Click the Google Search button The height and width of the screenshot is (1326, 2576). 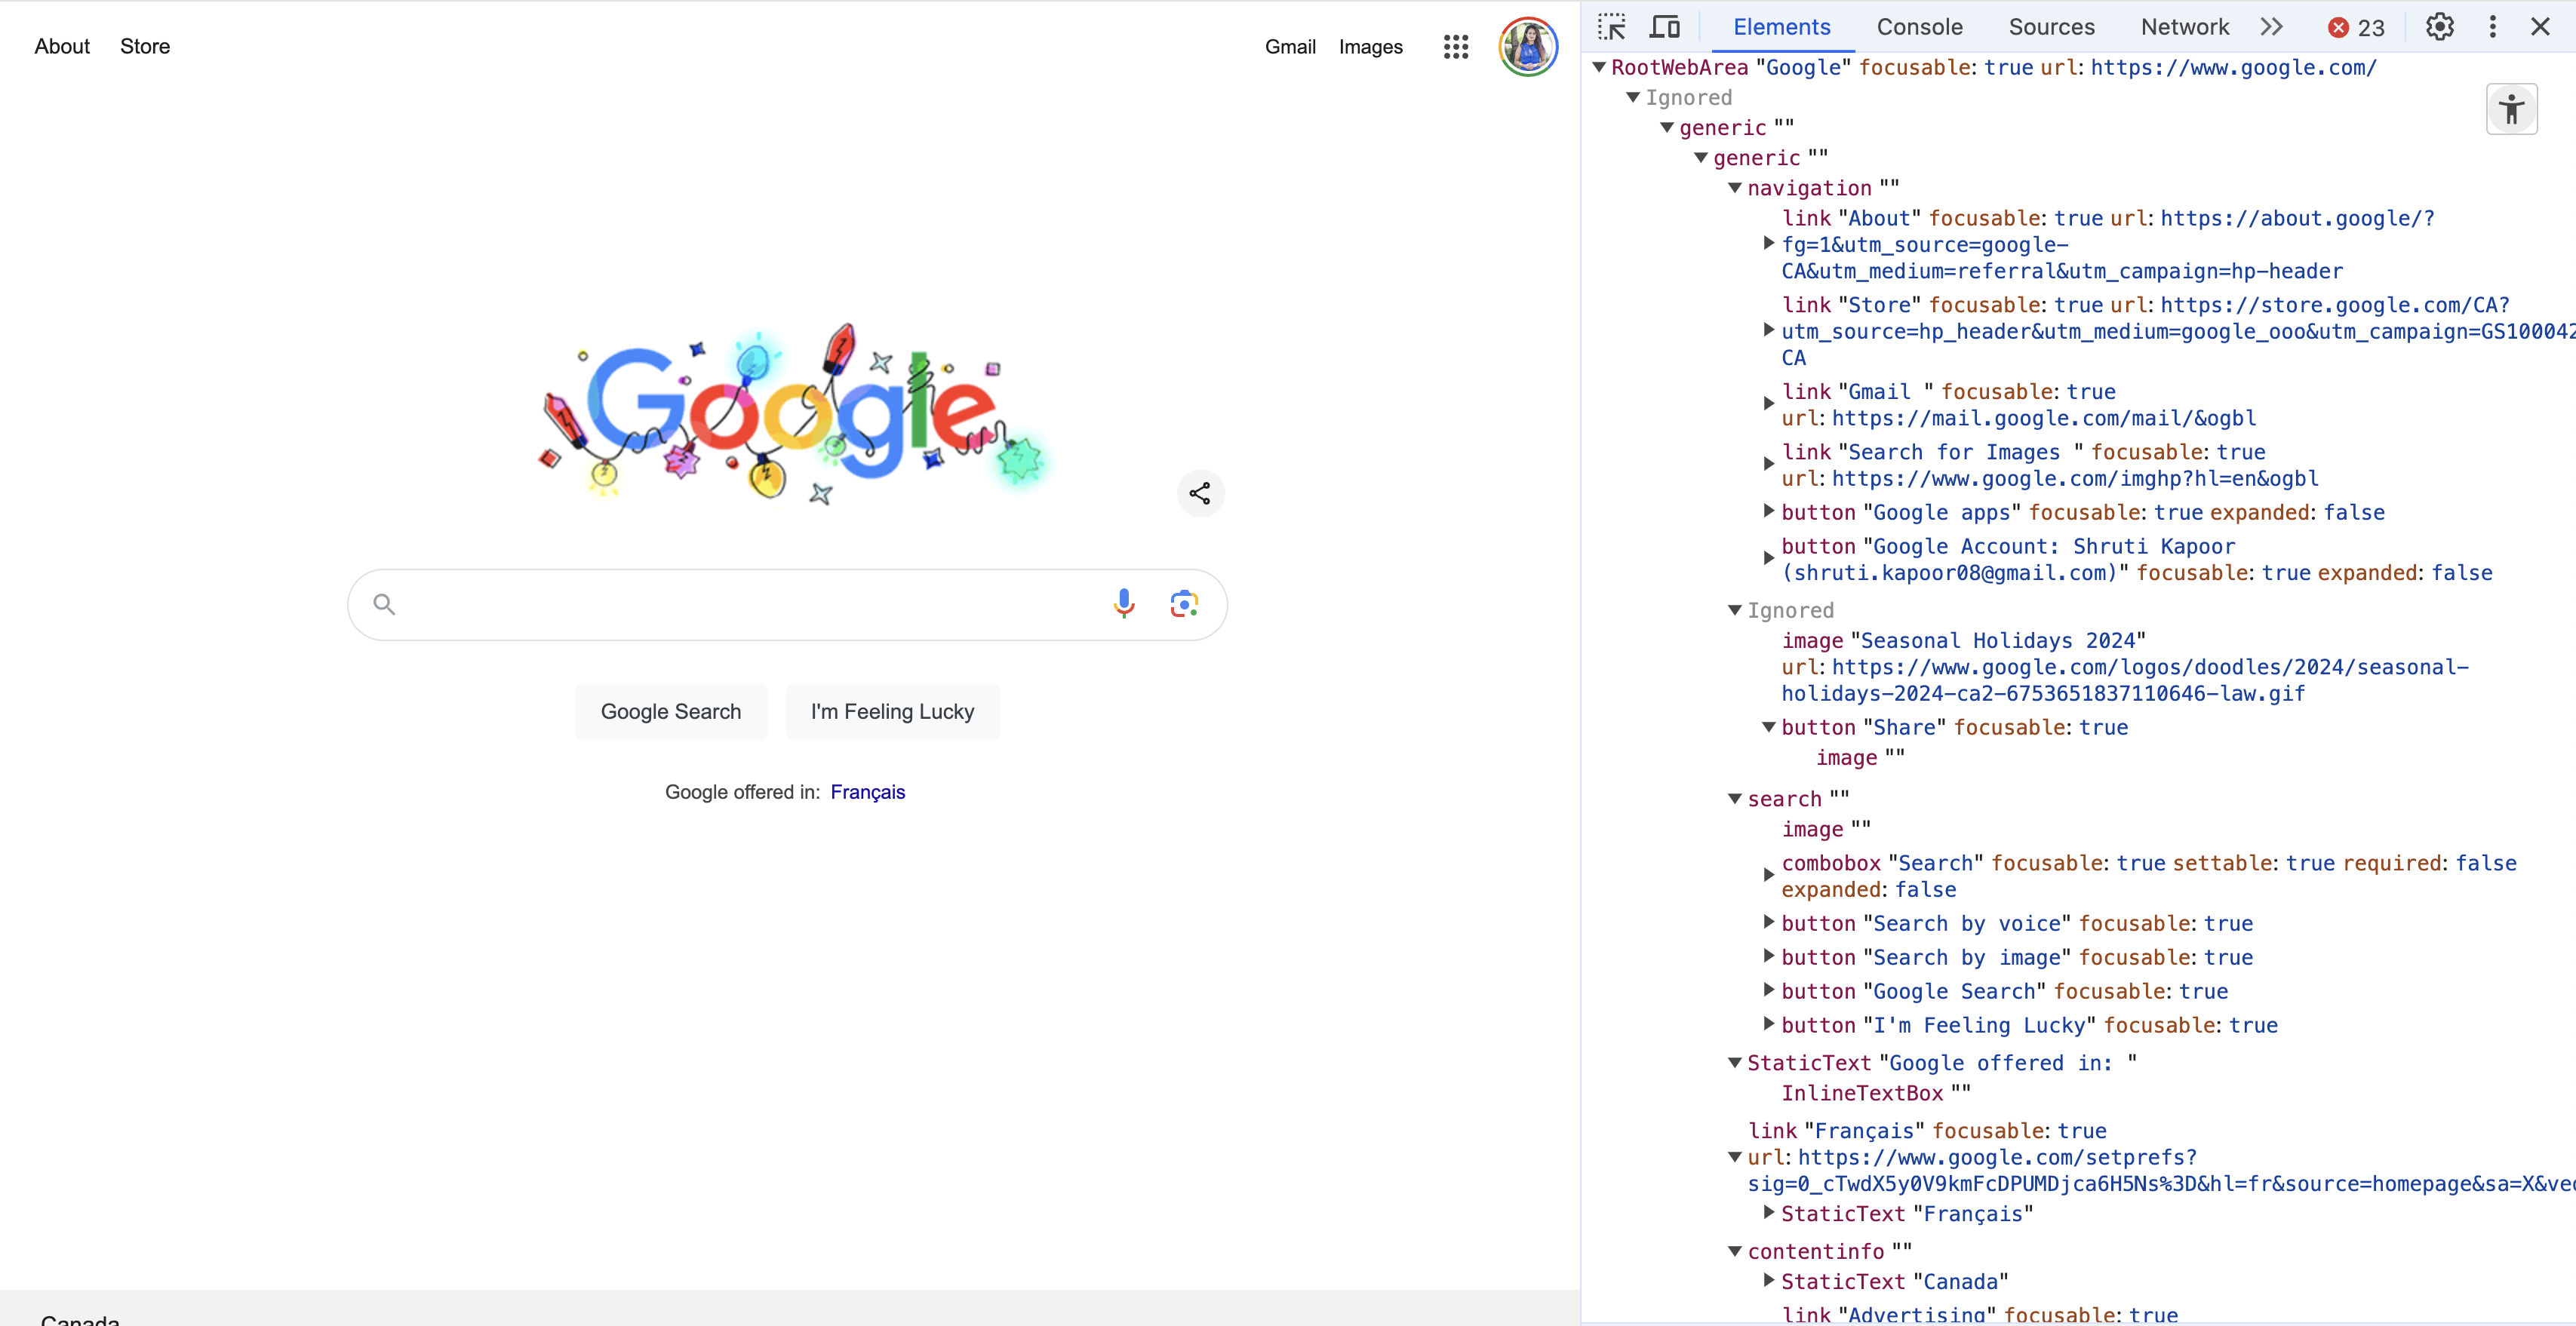[x=671, y=712]
